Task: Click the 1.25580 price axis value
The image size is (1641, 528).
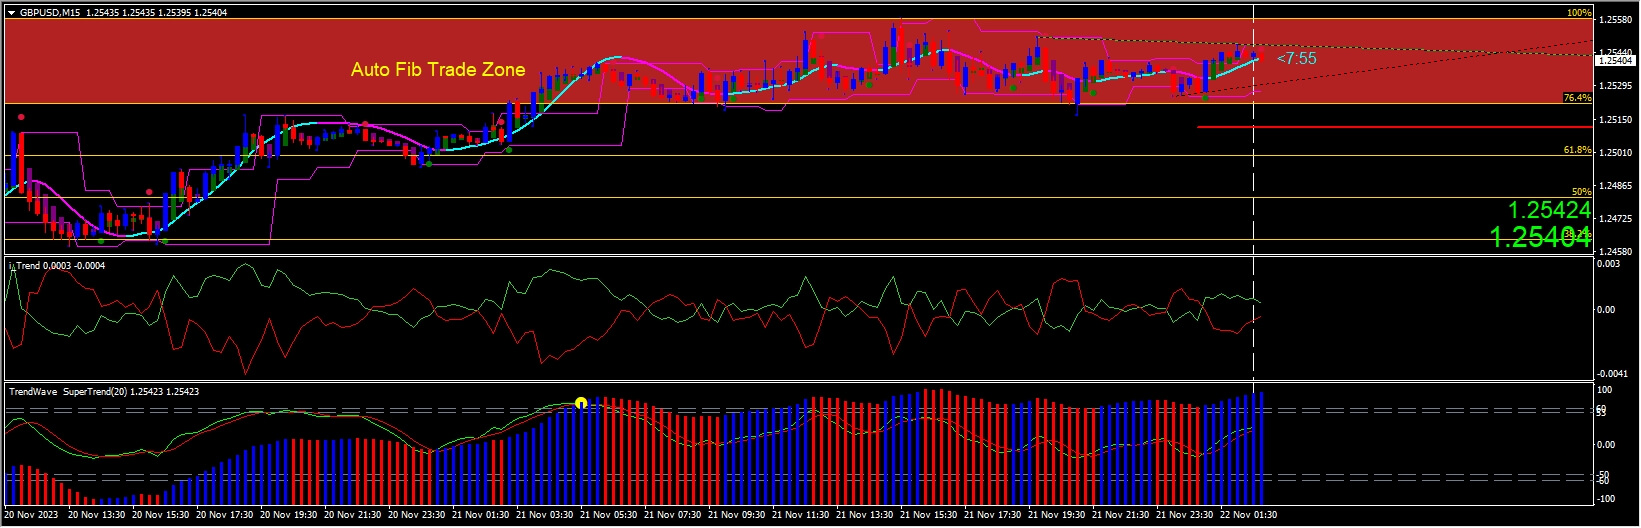Action: click(x=1617, y=19)
